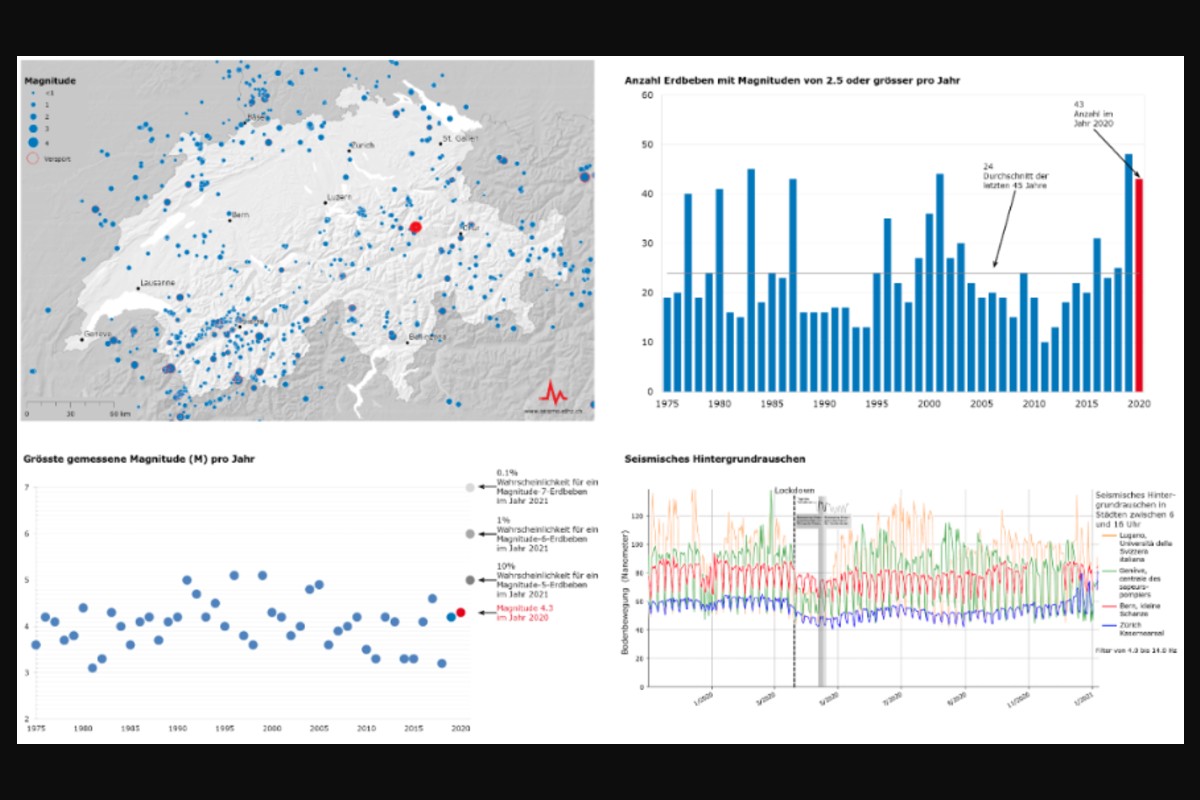The image size is (1200, 800).
Task: Click the dark gray magnitude-5 probability dot
Action: [470, 580]
